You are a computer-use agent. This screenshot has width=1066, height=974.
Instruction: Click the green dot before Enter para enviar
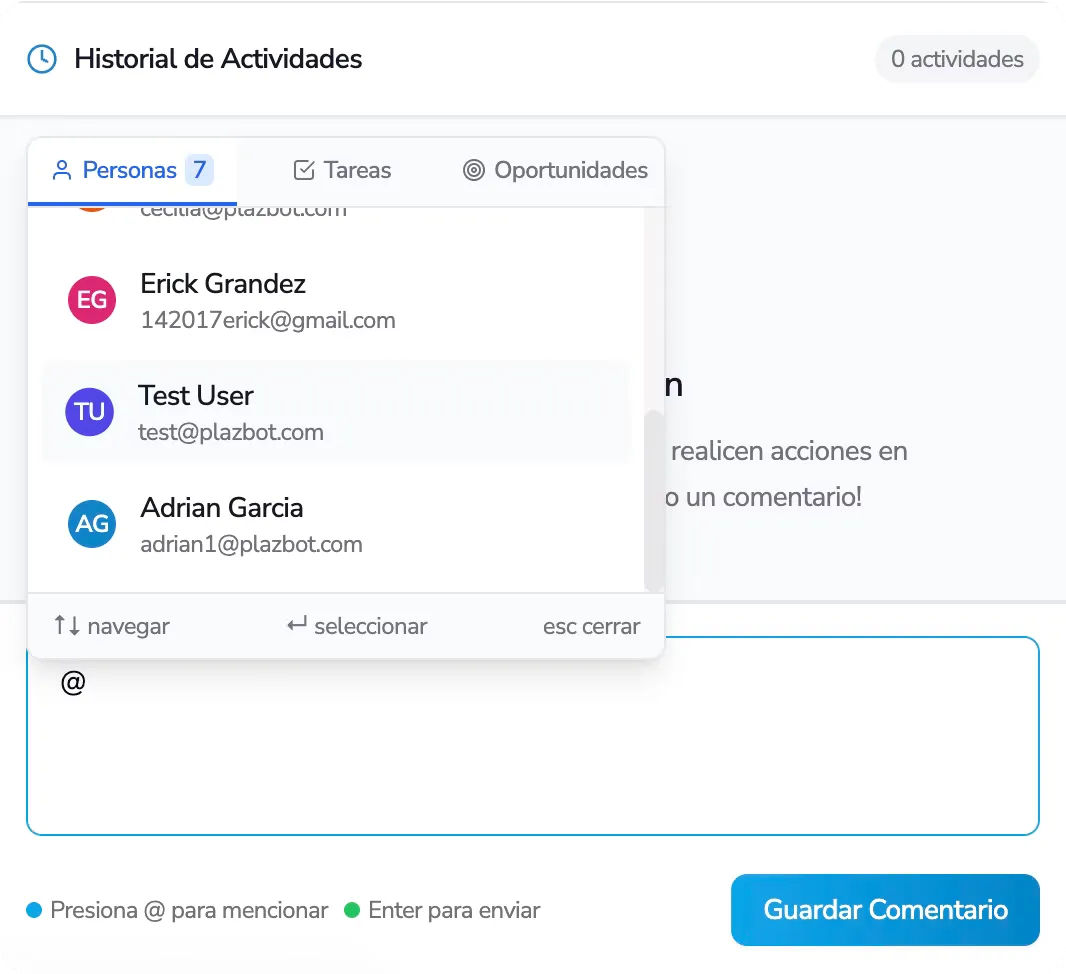tap(350, 910)
